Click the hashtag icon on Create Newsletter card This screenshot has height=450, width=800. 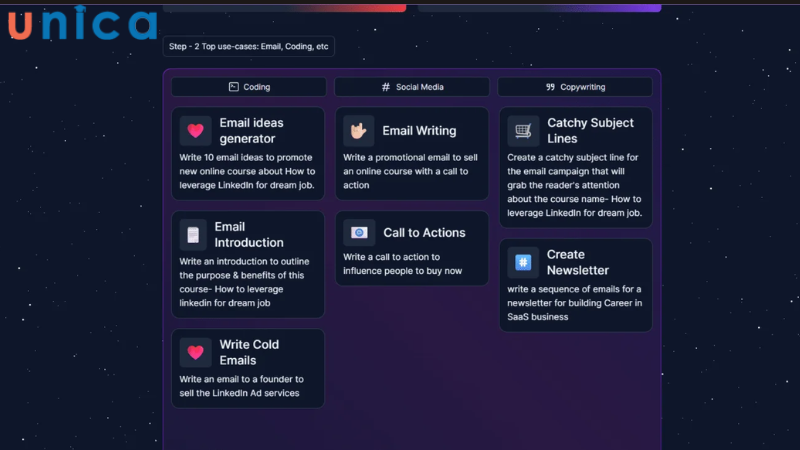(523, 262)
